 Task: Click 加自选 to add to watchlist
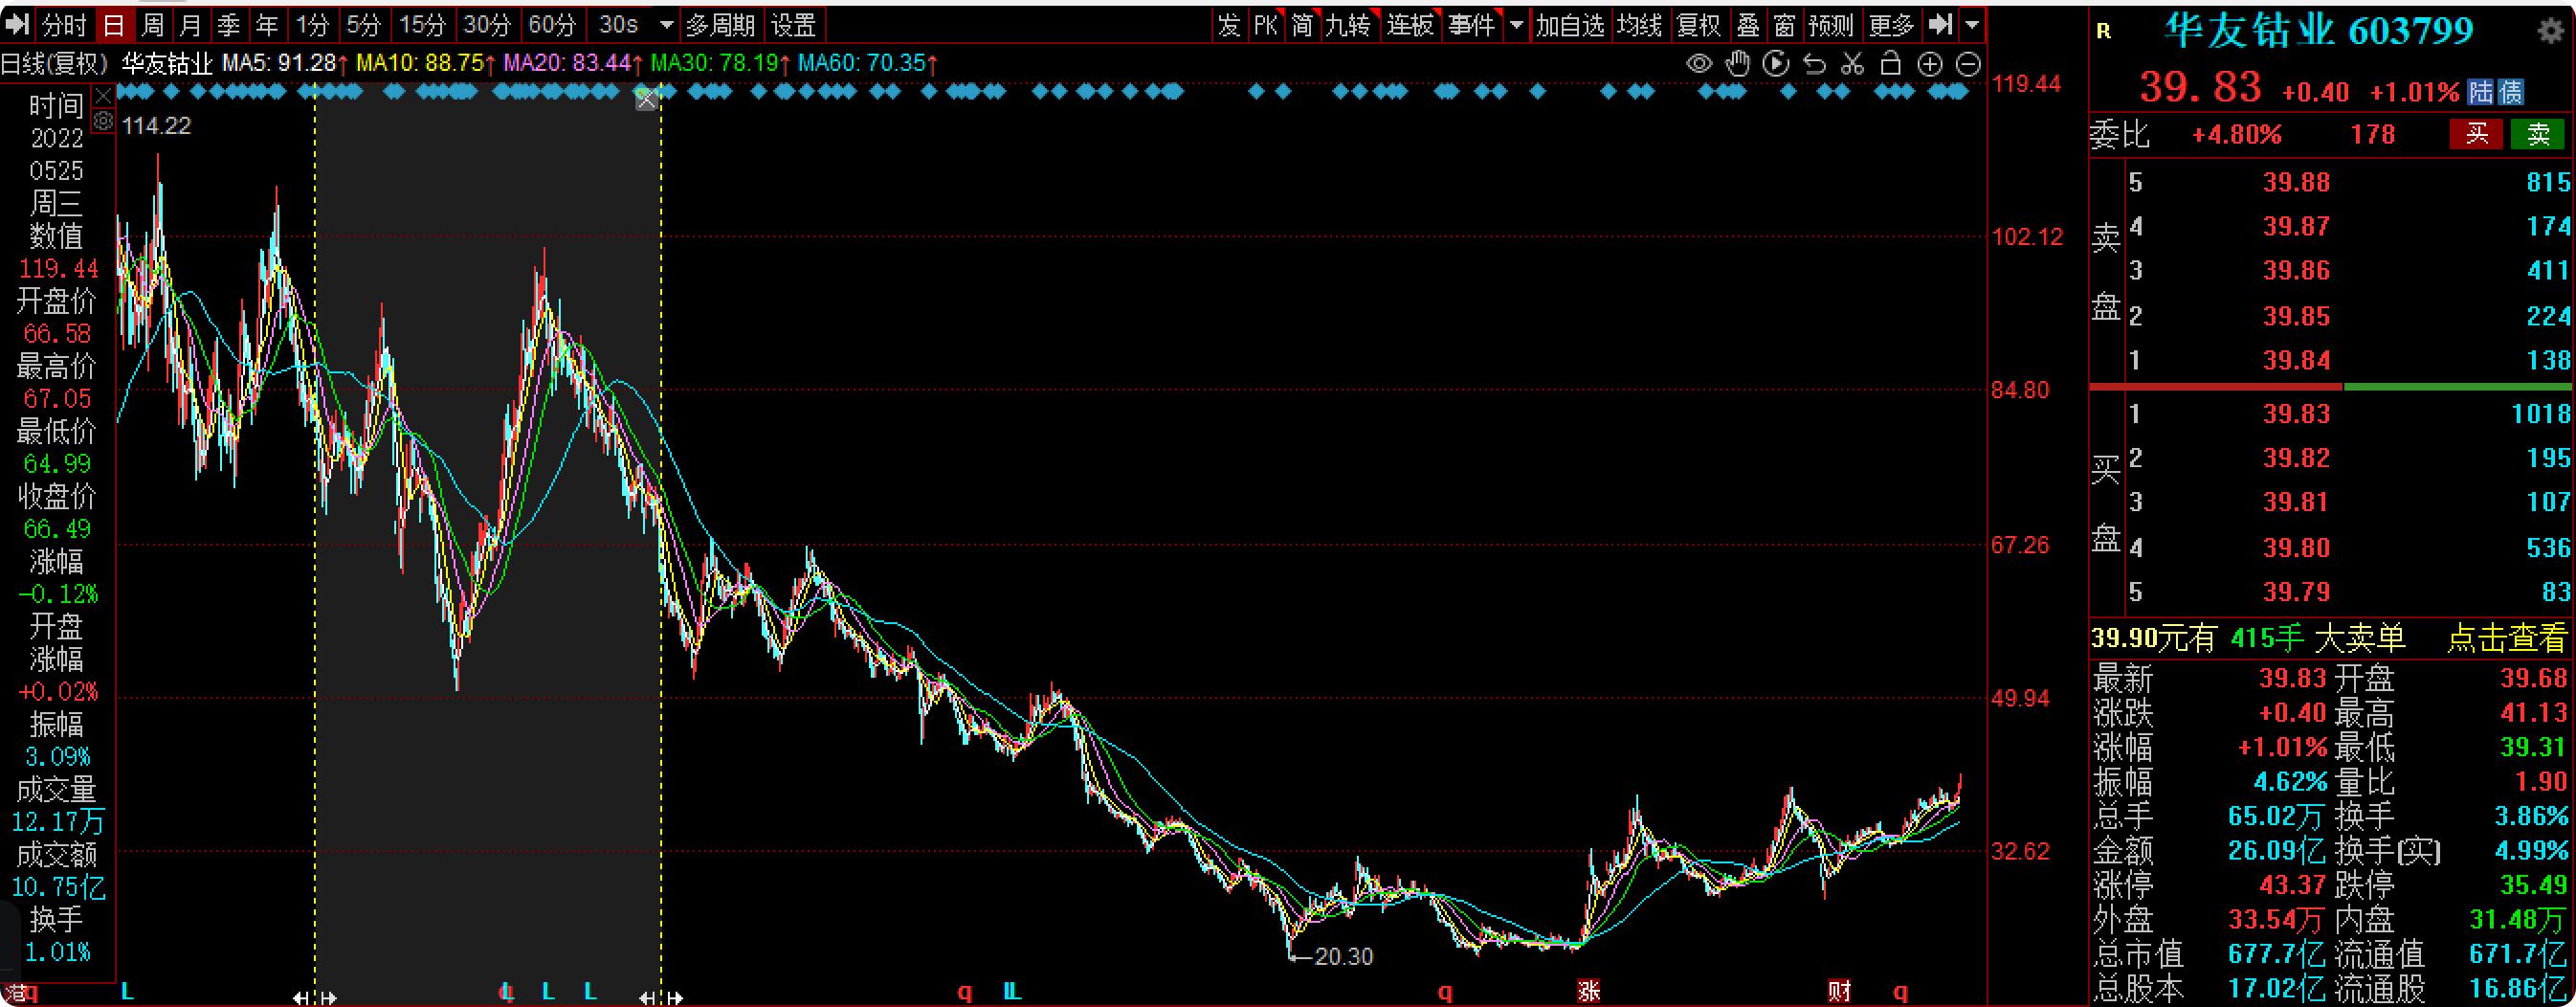tap(1570, 24)
